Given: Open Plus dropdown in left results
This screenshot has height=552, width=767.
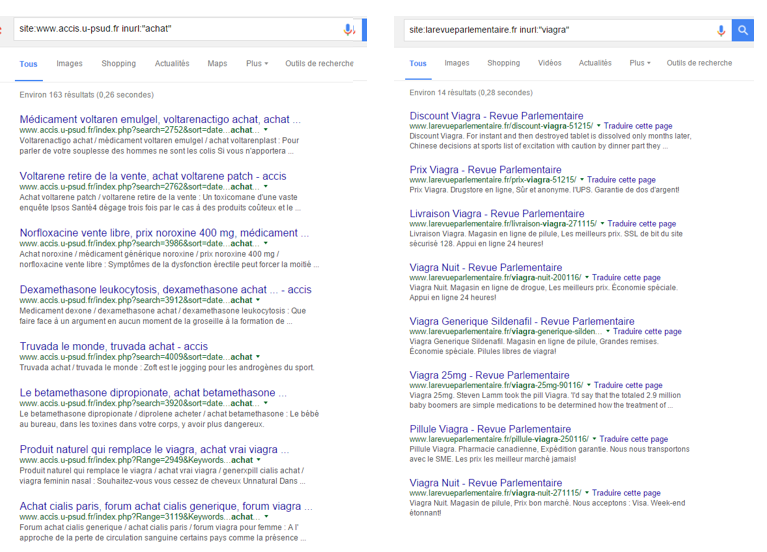Looking at the screenshot, I should point(257,64).
